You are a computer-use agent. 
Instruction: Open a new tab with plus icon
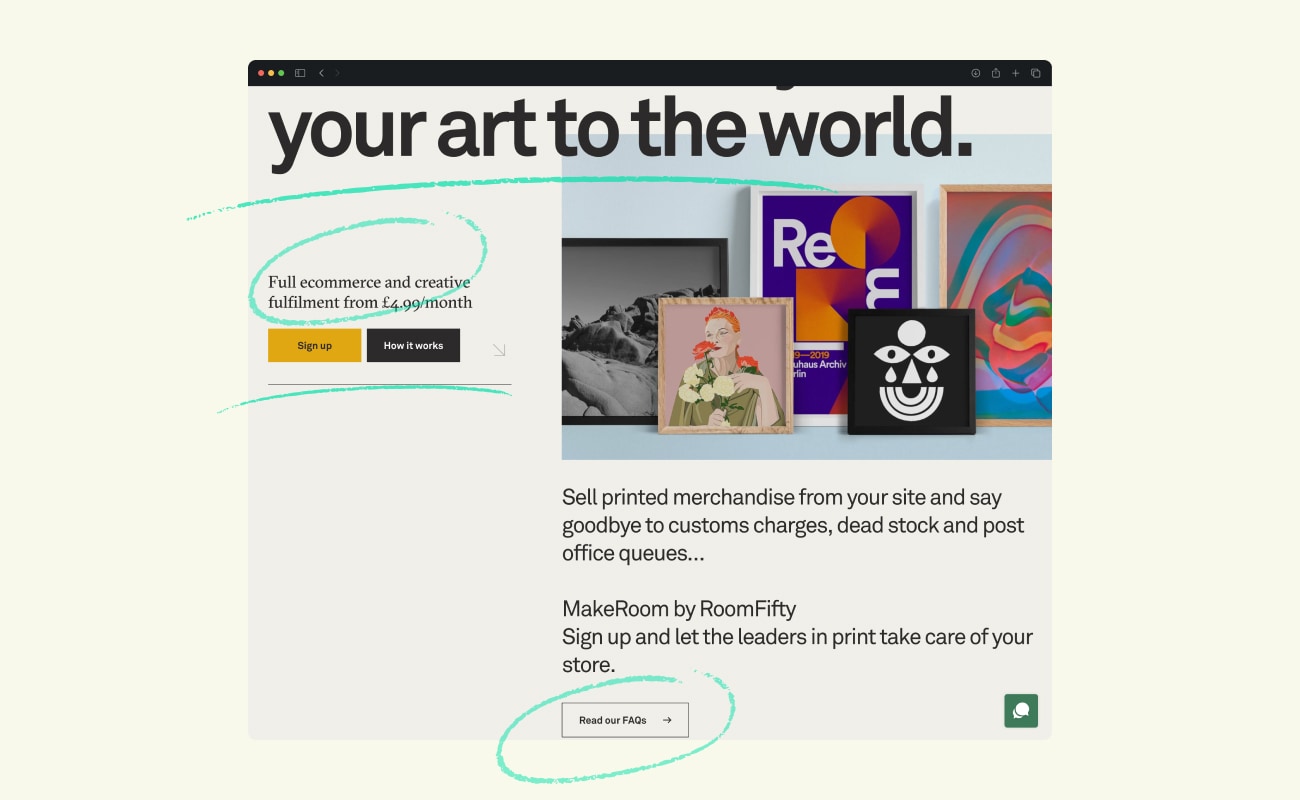(1016, 73)
